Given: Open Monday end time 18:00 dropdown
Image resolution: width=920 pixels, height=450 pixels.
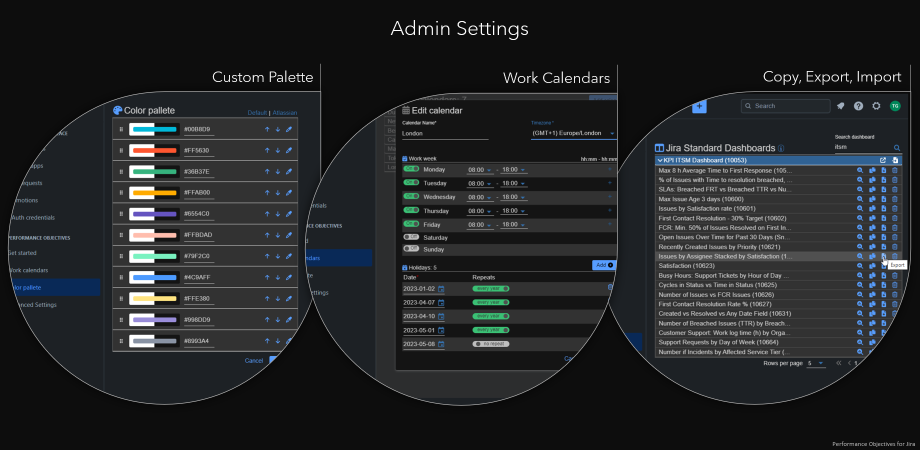Looking at the screenshot, I should 515,170.
